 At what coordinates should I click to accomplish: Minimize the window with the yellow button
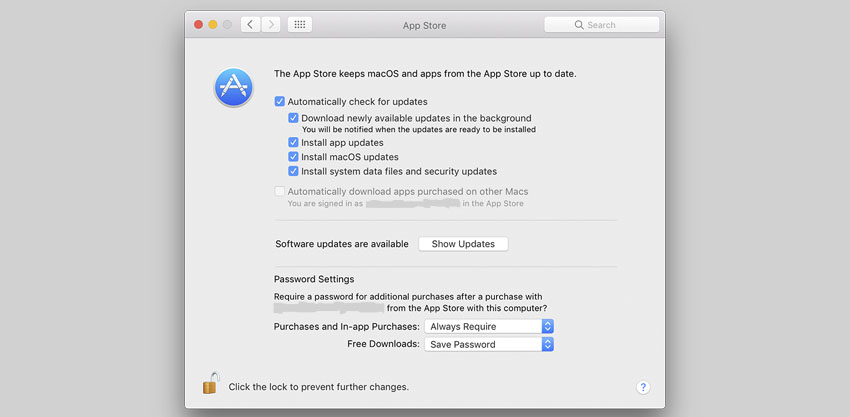click(213, 24)
